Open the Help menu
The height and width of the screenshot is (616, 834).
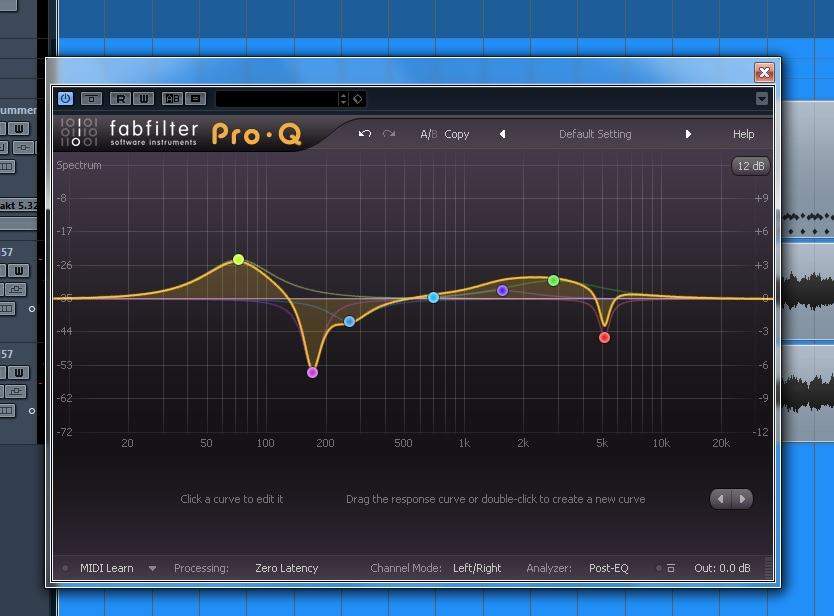click(743, 134)
